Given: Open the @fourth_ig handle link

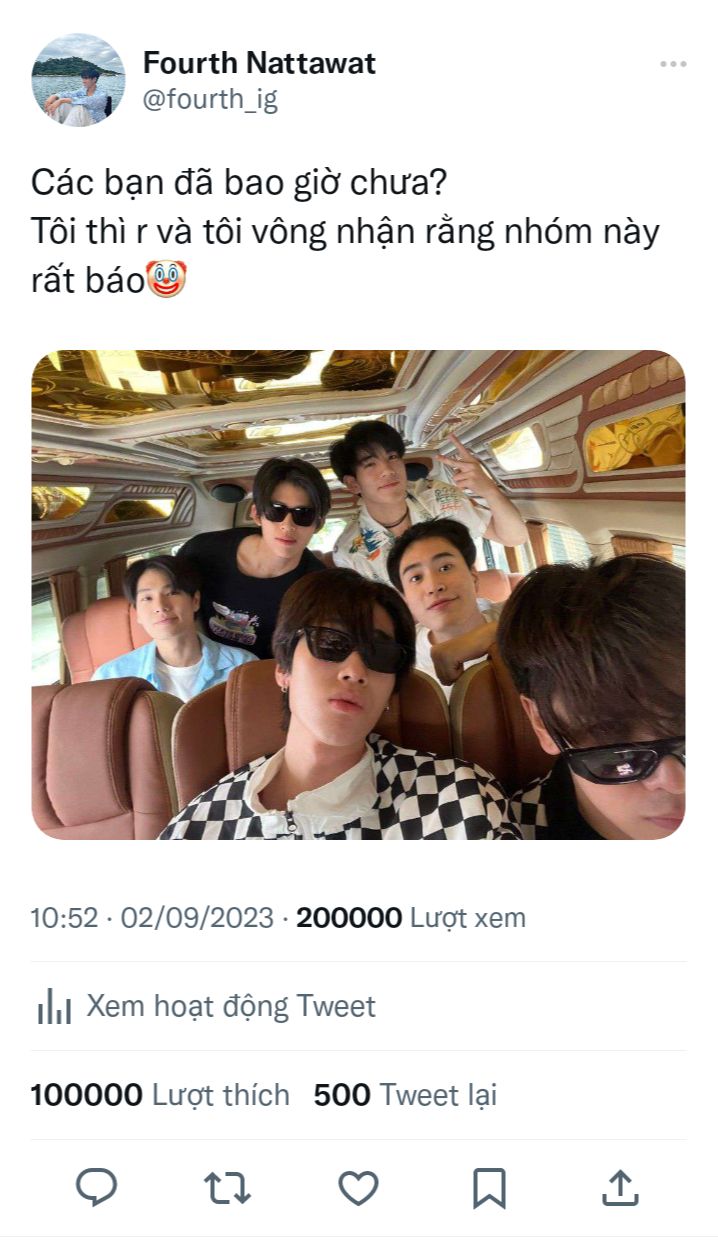Looking at the screenshot, I should pyautogui.click(x=211, y=100).
